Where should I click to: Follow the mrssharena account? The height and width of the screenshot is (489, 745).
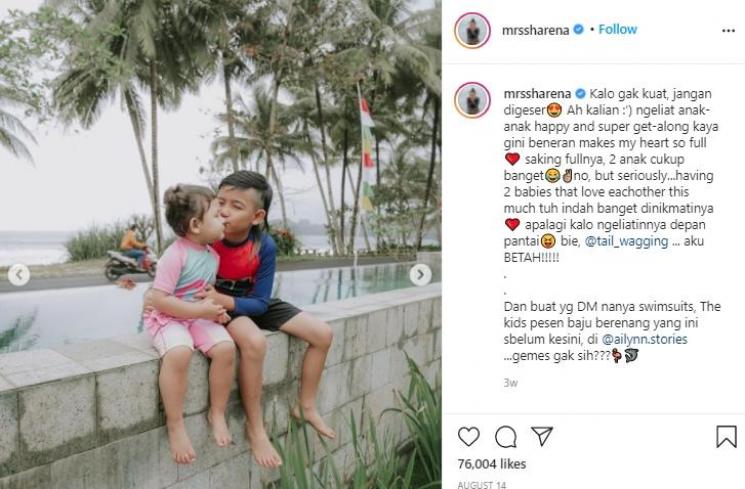tap(617, 29)
